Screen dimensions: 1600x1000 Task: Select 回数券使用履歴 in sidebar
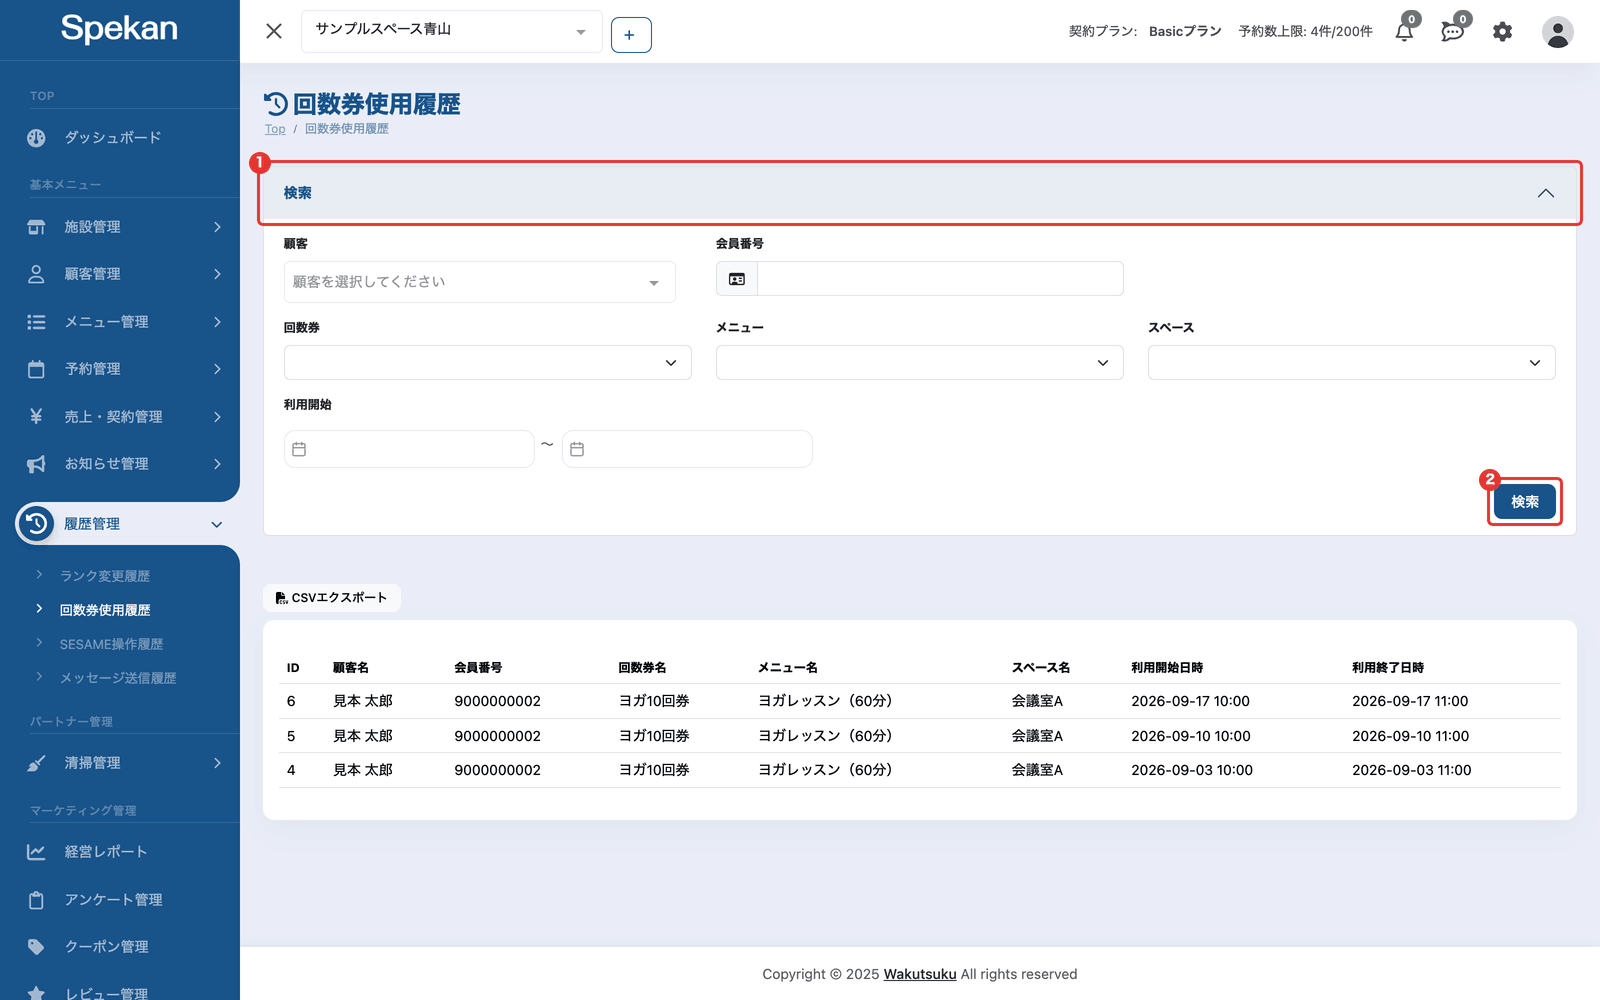[105, 610]
